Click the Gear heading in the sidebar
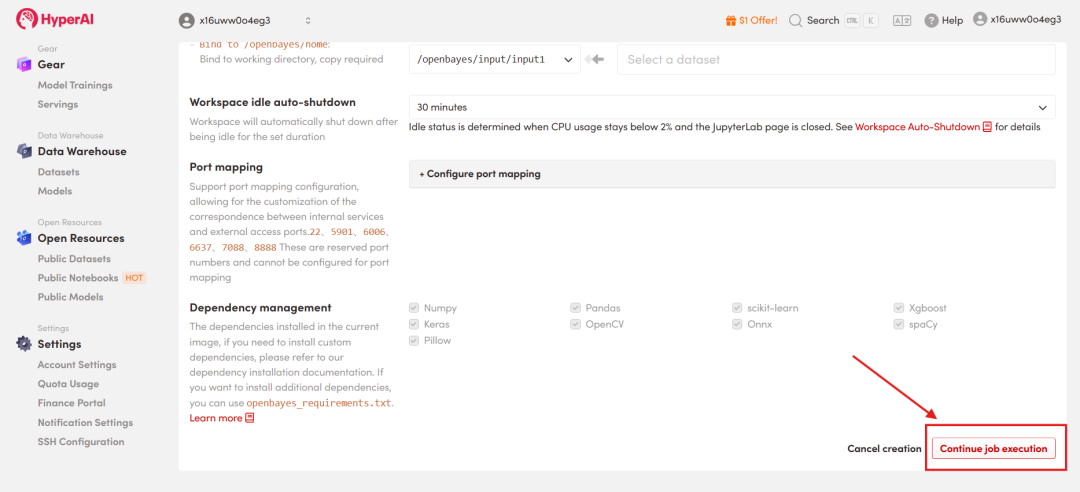The width and height of the screenshot is (1080, 492). coord(51,65)
